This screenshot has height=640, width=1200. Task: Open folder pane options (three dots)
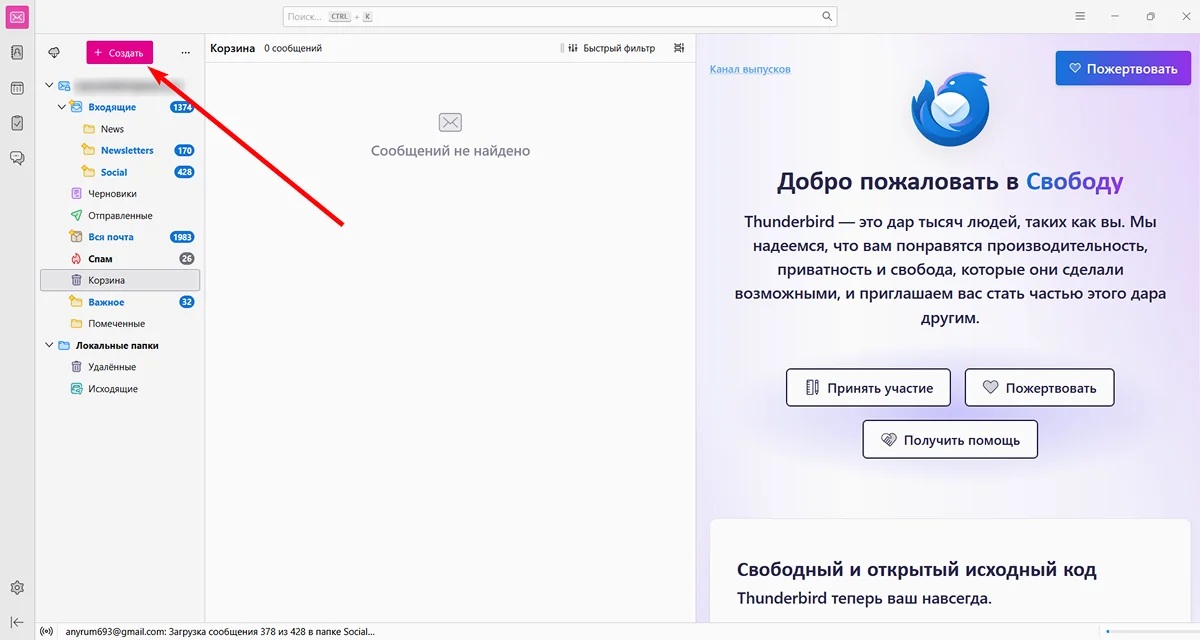[x=185, y=52]
